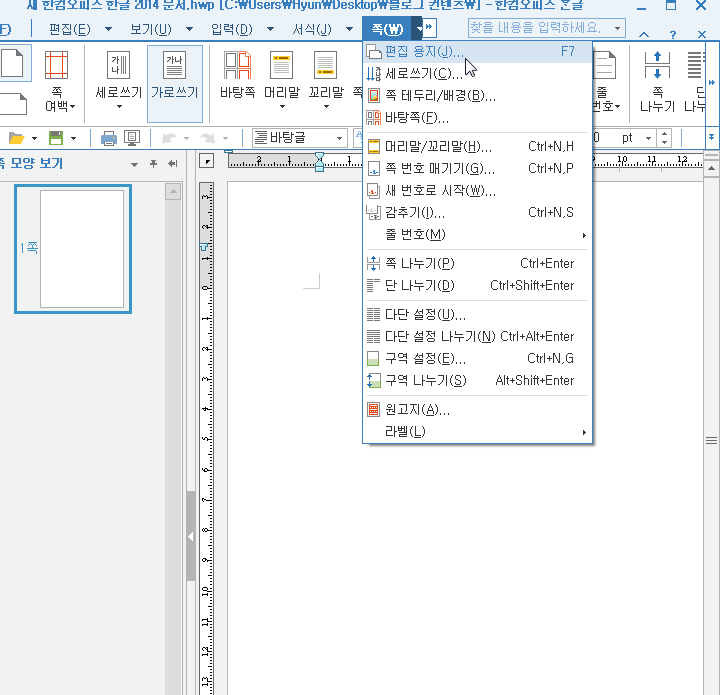Select 감추기(I) menu item
This screenshot has height=695, width=720.
477,212
